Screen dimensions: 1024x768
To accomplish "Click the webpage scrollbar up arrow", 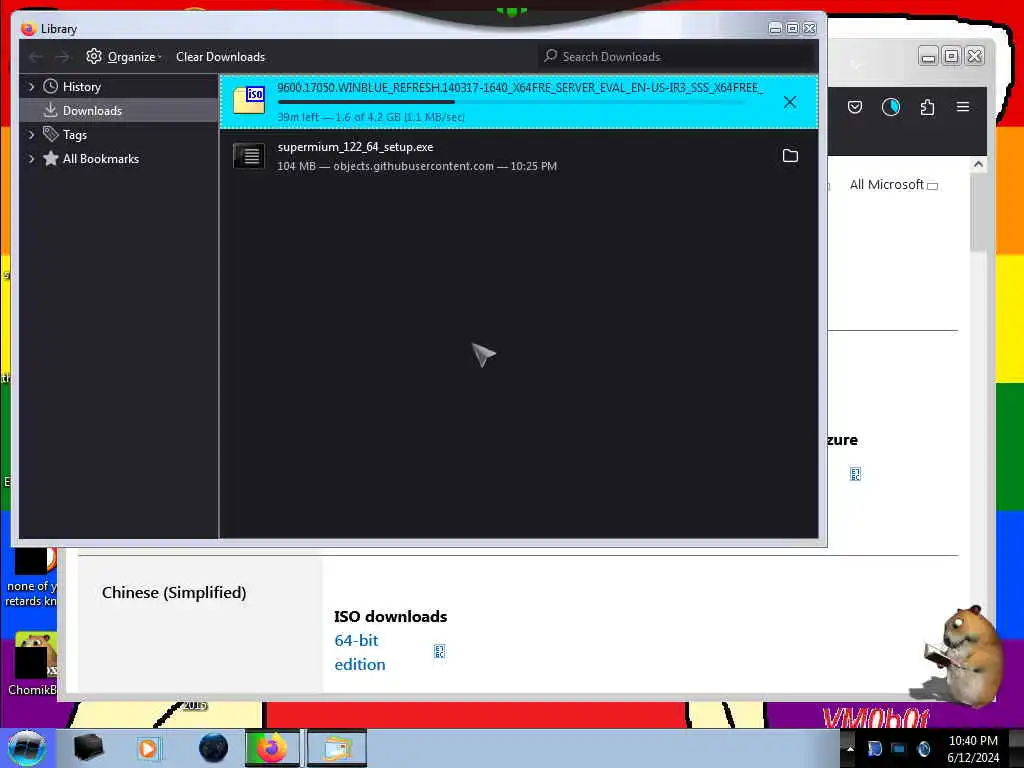I will (978, 165).
